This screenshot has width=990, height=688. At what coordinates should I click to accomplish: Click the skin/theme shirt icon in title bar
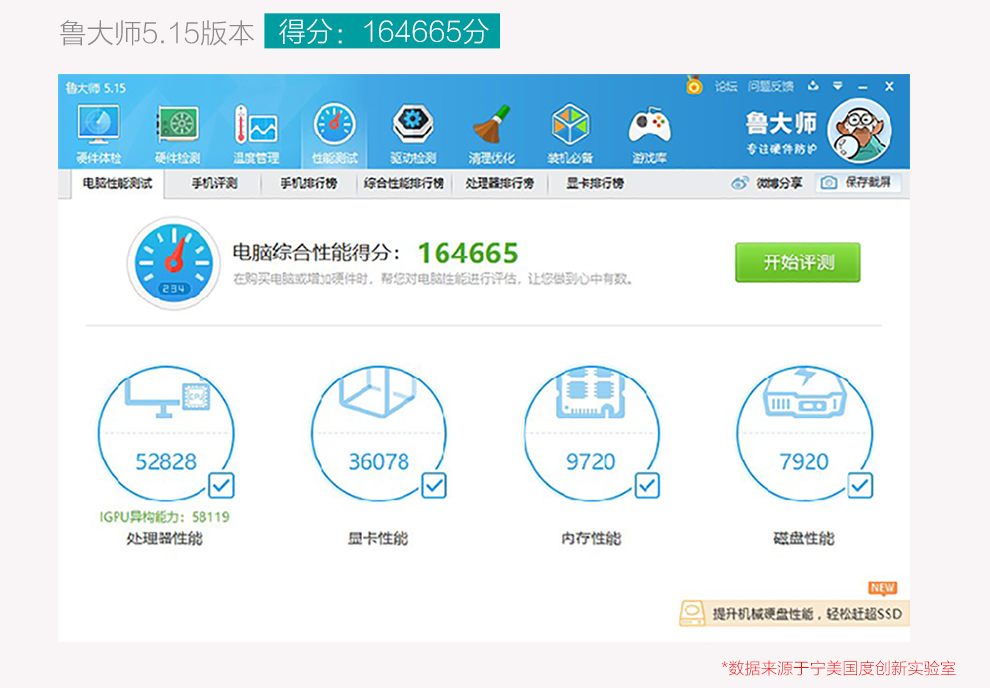(x=813, y=86)
